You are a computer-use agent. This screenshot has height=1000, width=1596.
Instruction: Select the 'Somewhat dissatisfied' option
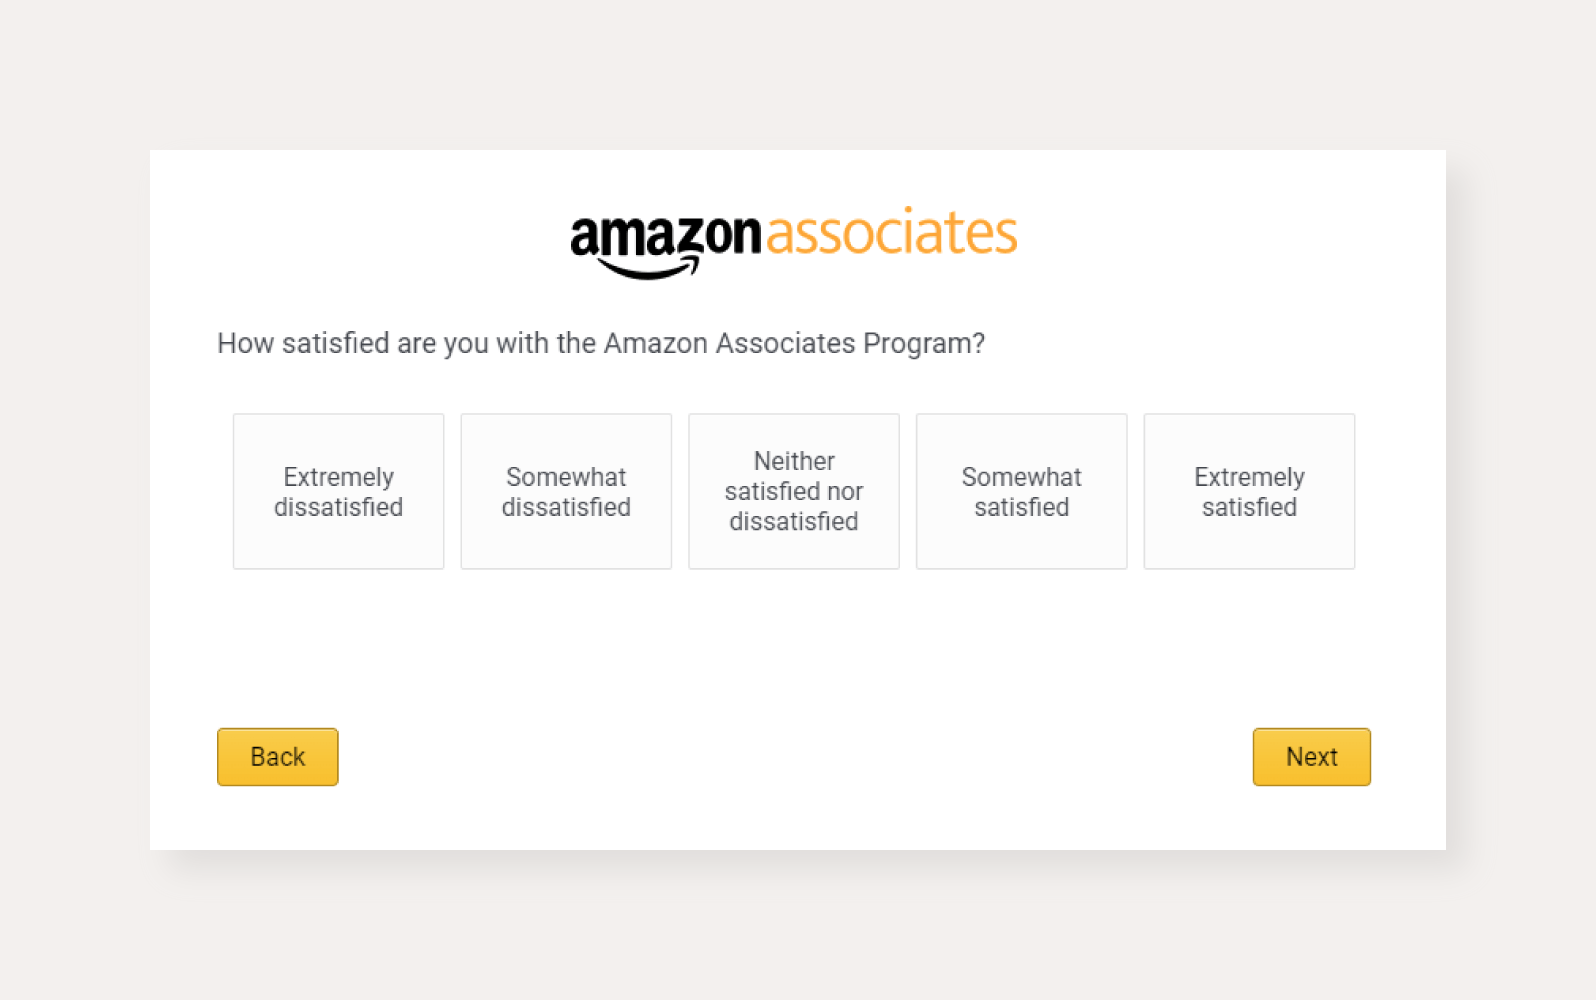[566, 491]
